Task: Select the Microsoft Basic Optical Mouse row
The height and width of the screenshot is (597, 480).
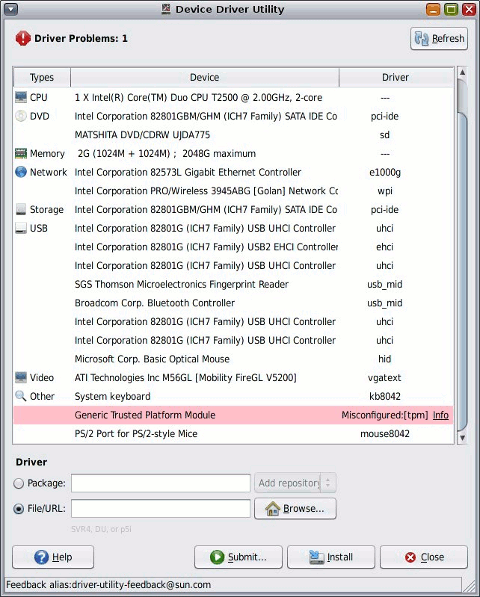Action: (233, 359)
